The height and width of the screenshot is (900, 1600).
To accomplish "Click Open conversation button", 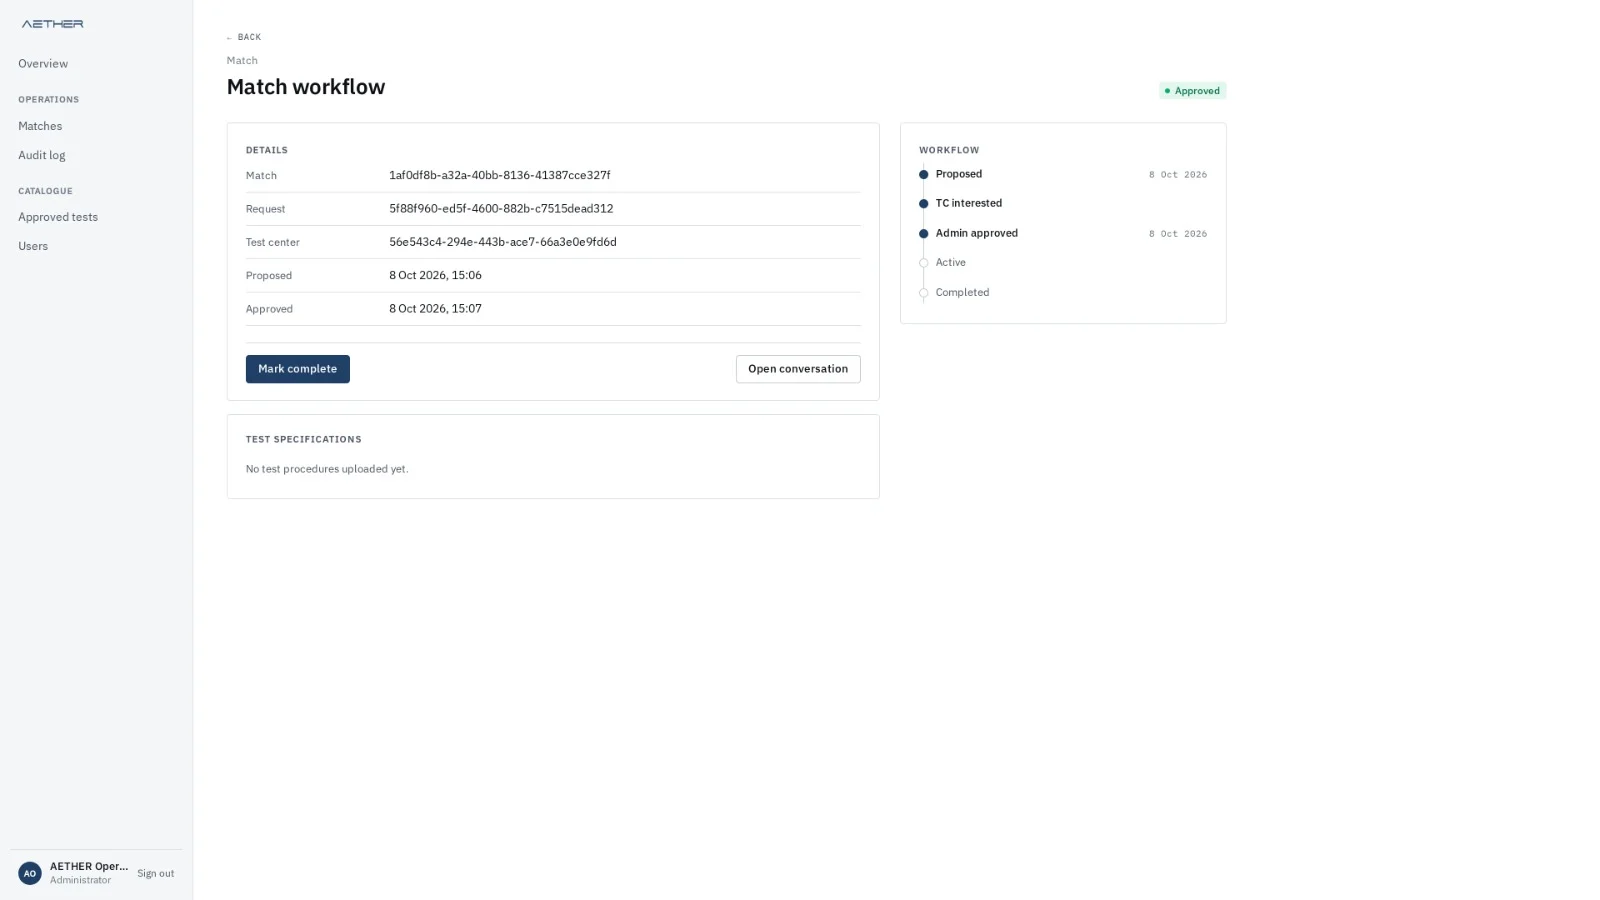I will pyautogui.click(x=798, y=369).
